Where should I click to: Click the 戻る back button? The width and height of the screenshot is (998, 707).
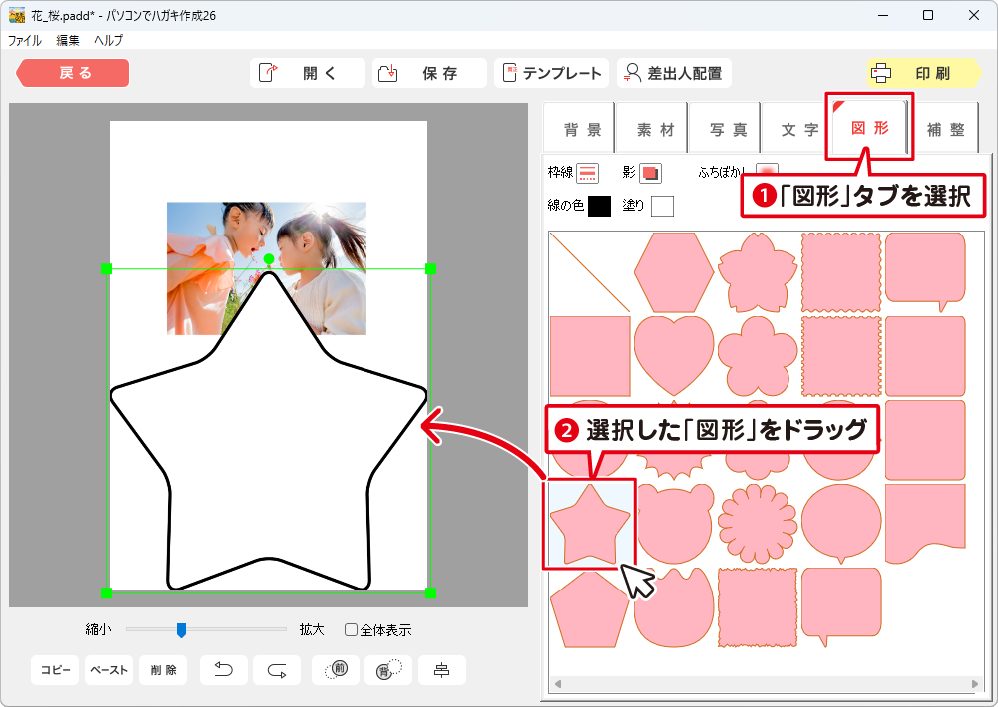pos(73,73)
